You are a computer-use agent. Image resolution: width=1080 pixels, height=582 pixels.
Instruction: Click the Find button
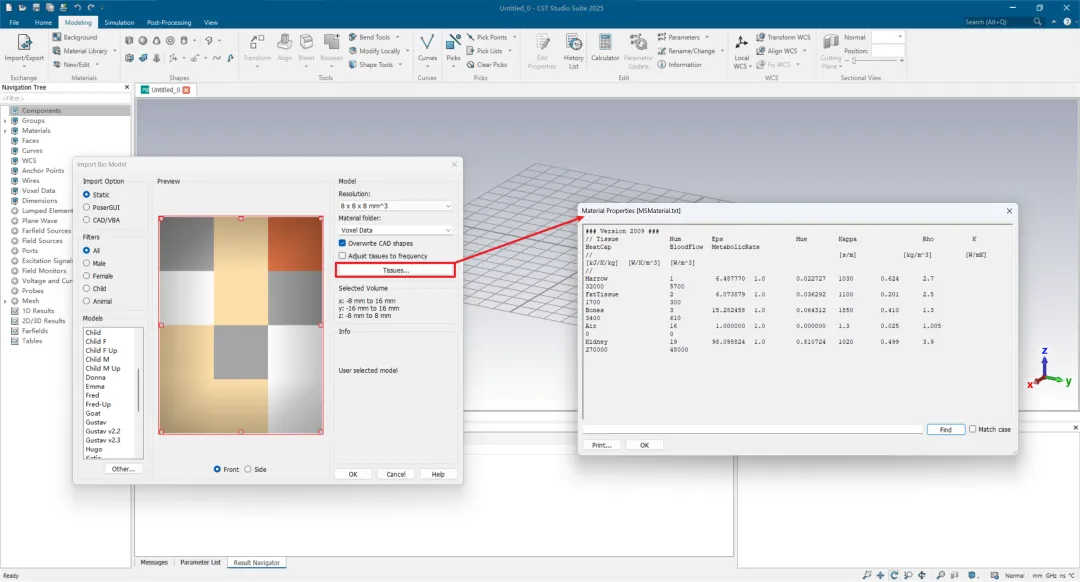click(946, 429)
